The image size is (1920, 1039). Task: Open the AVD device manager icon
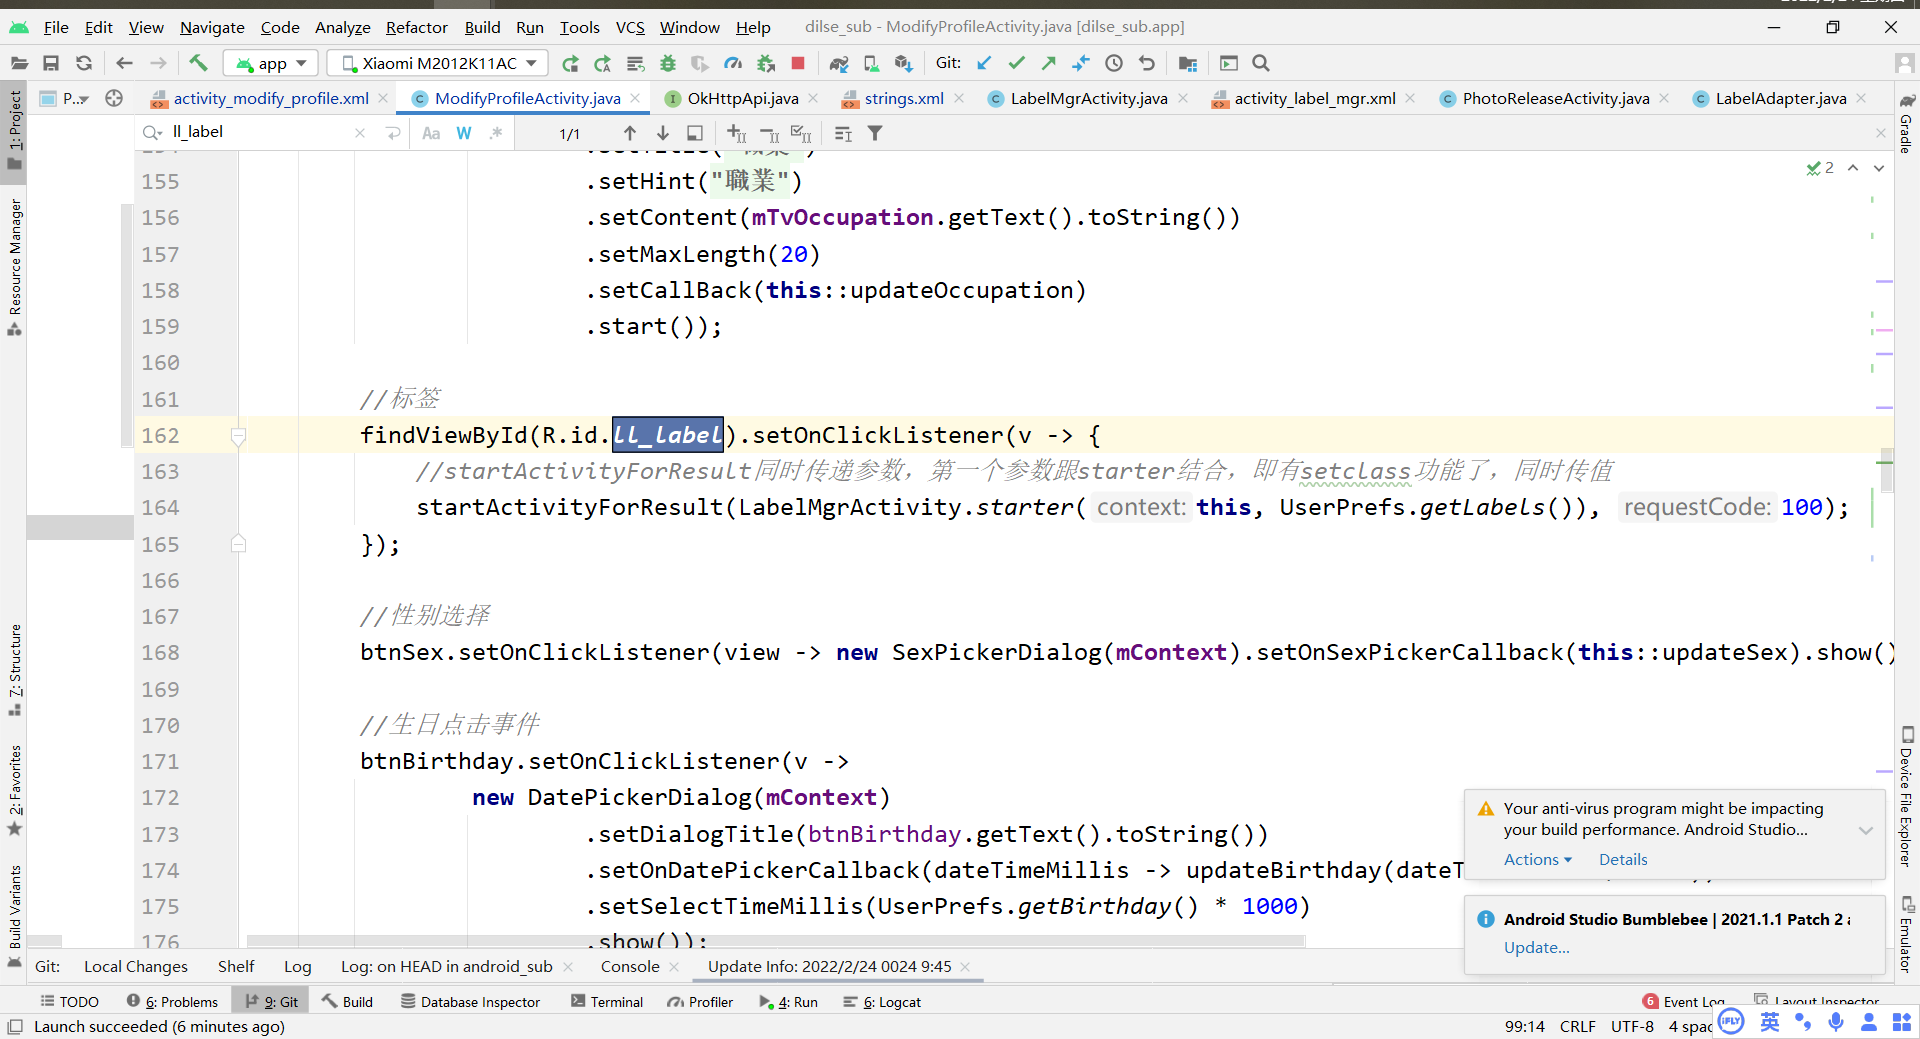click(x=871, y=63)
